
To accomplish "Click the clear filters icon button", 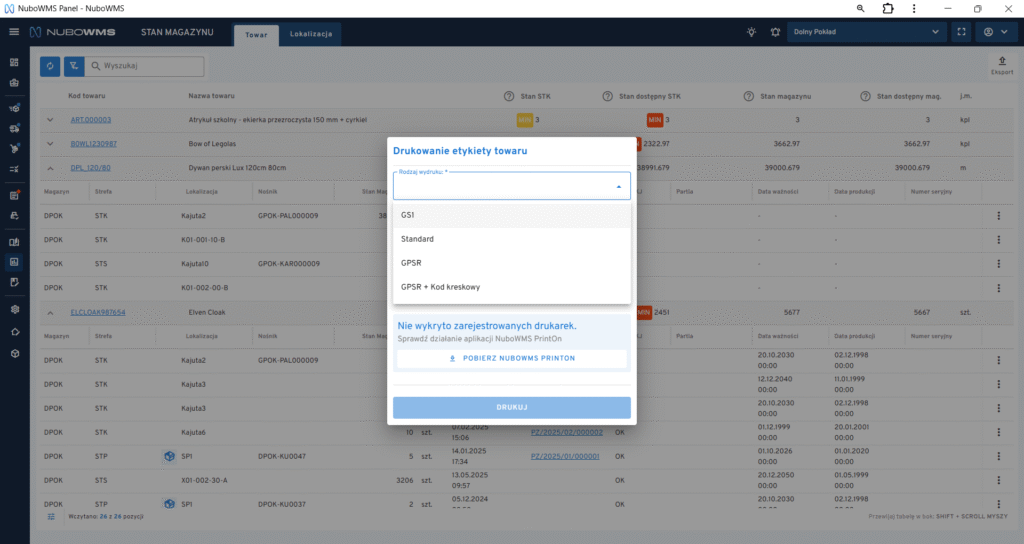I will coord(73,66).
